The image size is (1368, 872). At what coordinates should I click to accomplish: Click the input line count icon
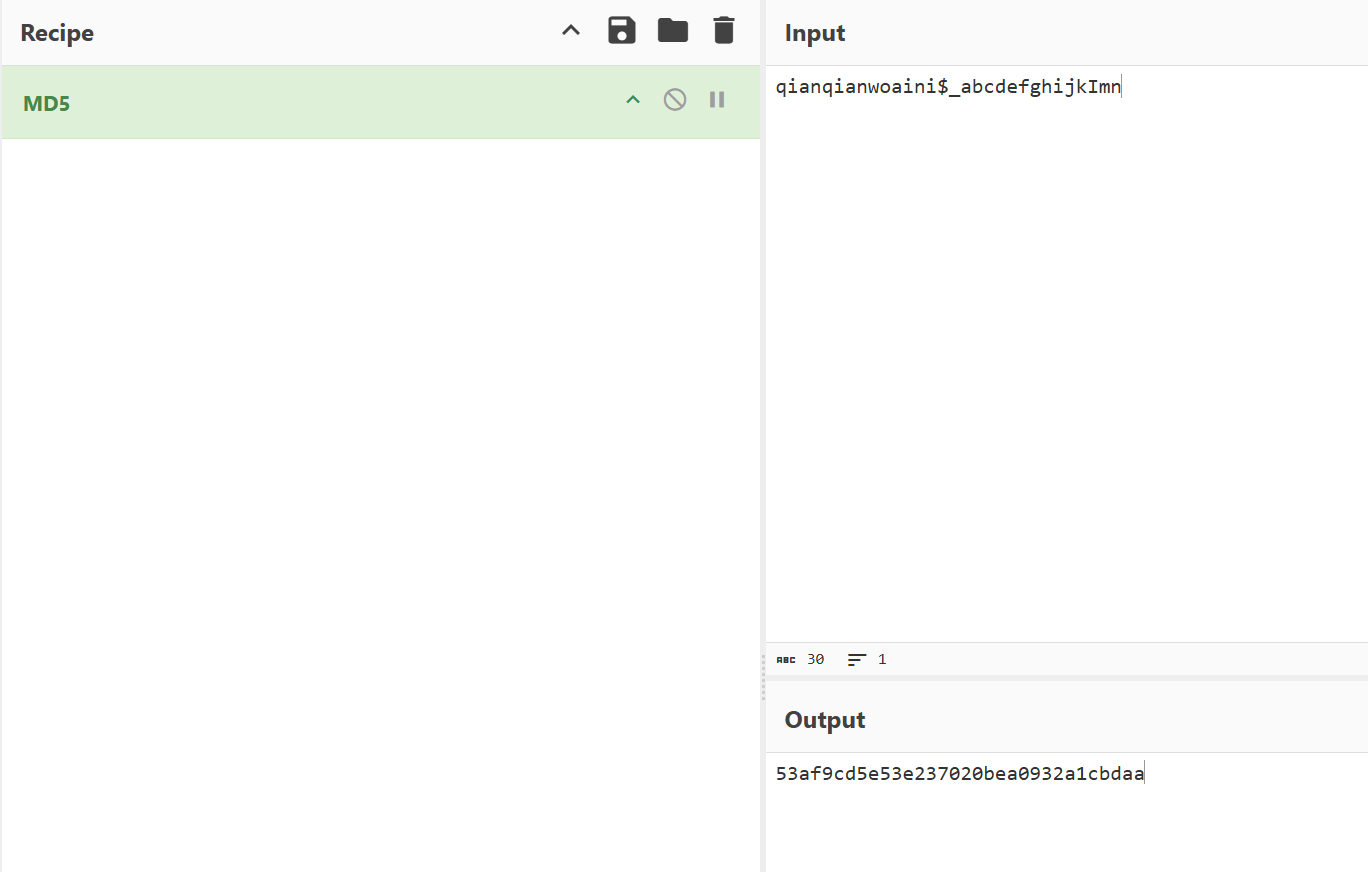tap(857, 660)
